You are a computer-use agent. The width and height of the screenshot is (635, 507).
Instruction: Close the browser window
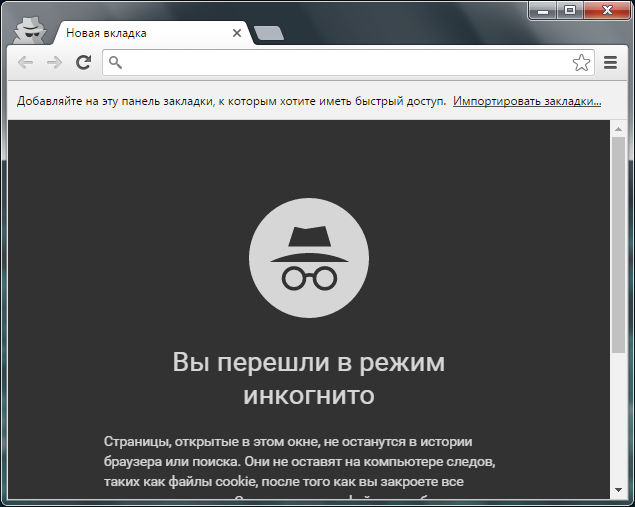607,10
